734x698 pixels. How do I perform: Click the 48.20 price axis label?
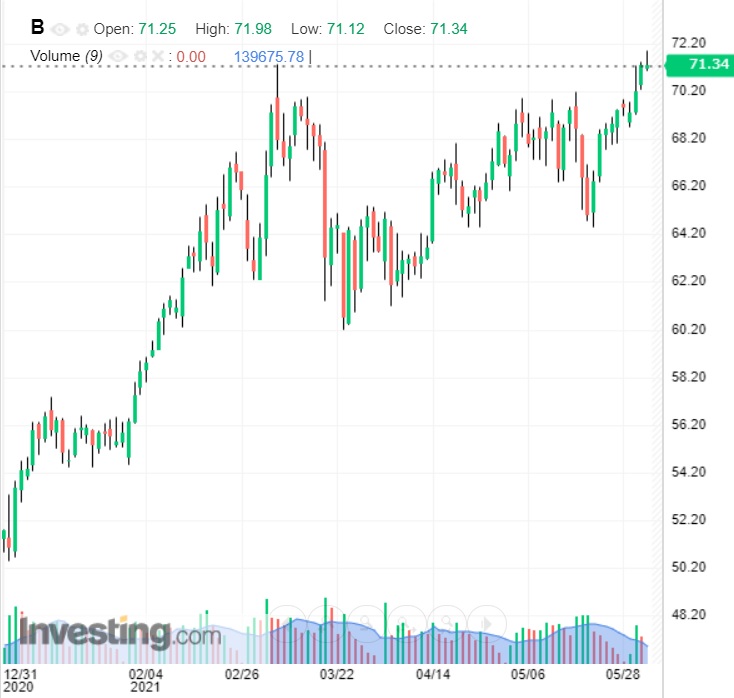coord(689,615)
